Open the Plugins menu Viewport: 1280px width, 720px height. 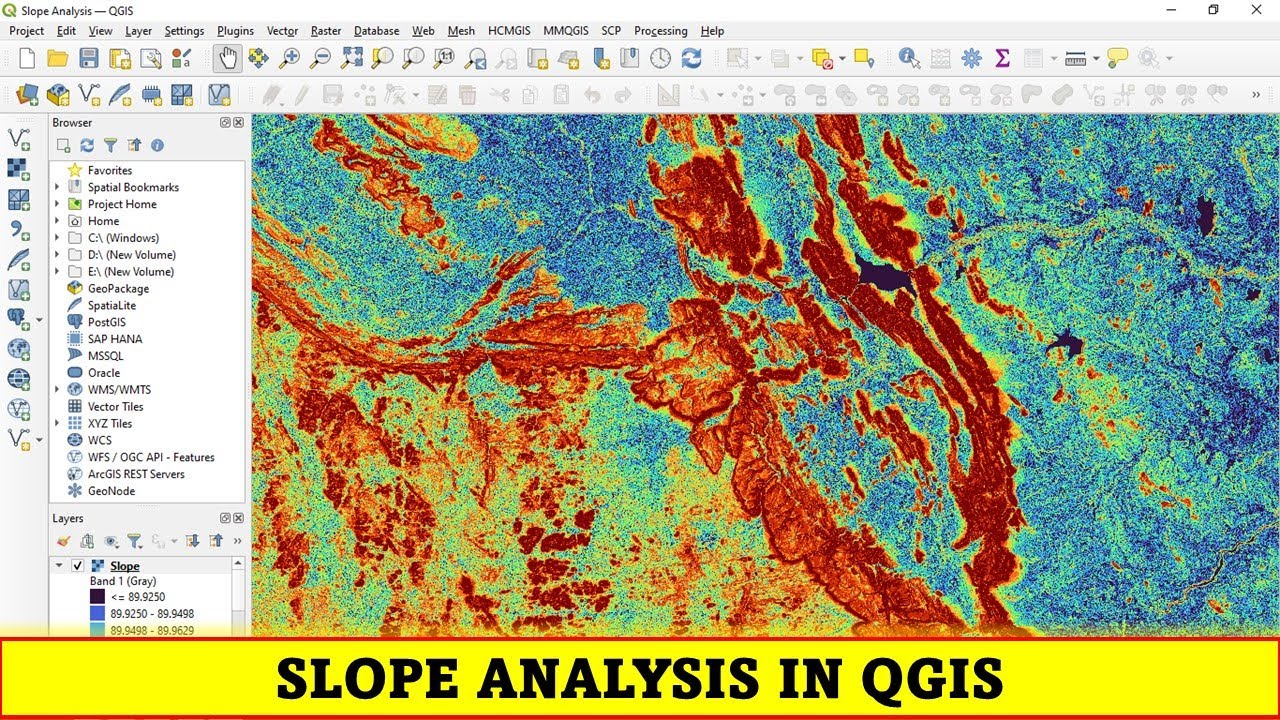coord(235,31)
